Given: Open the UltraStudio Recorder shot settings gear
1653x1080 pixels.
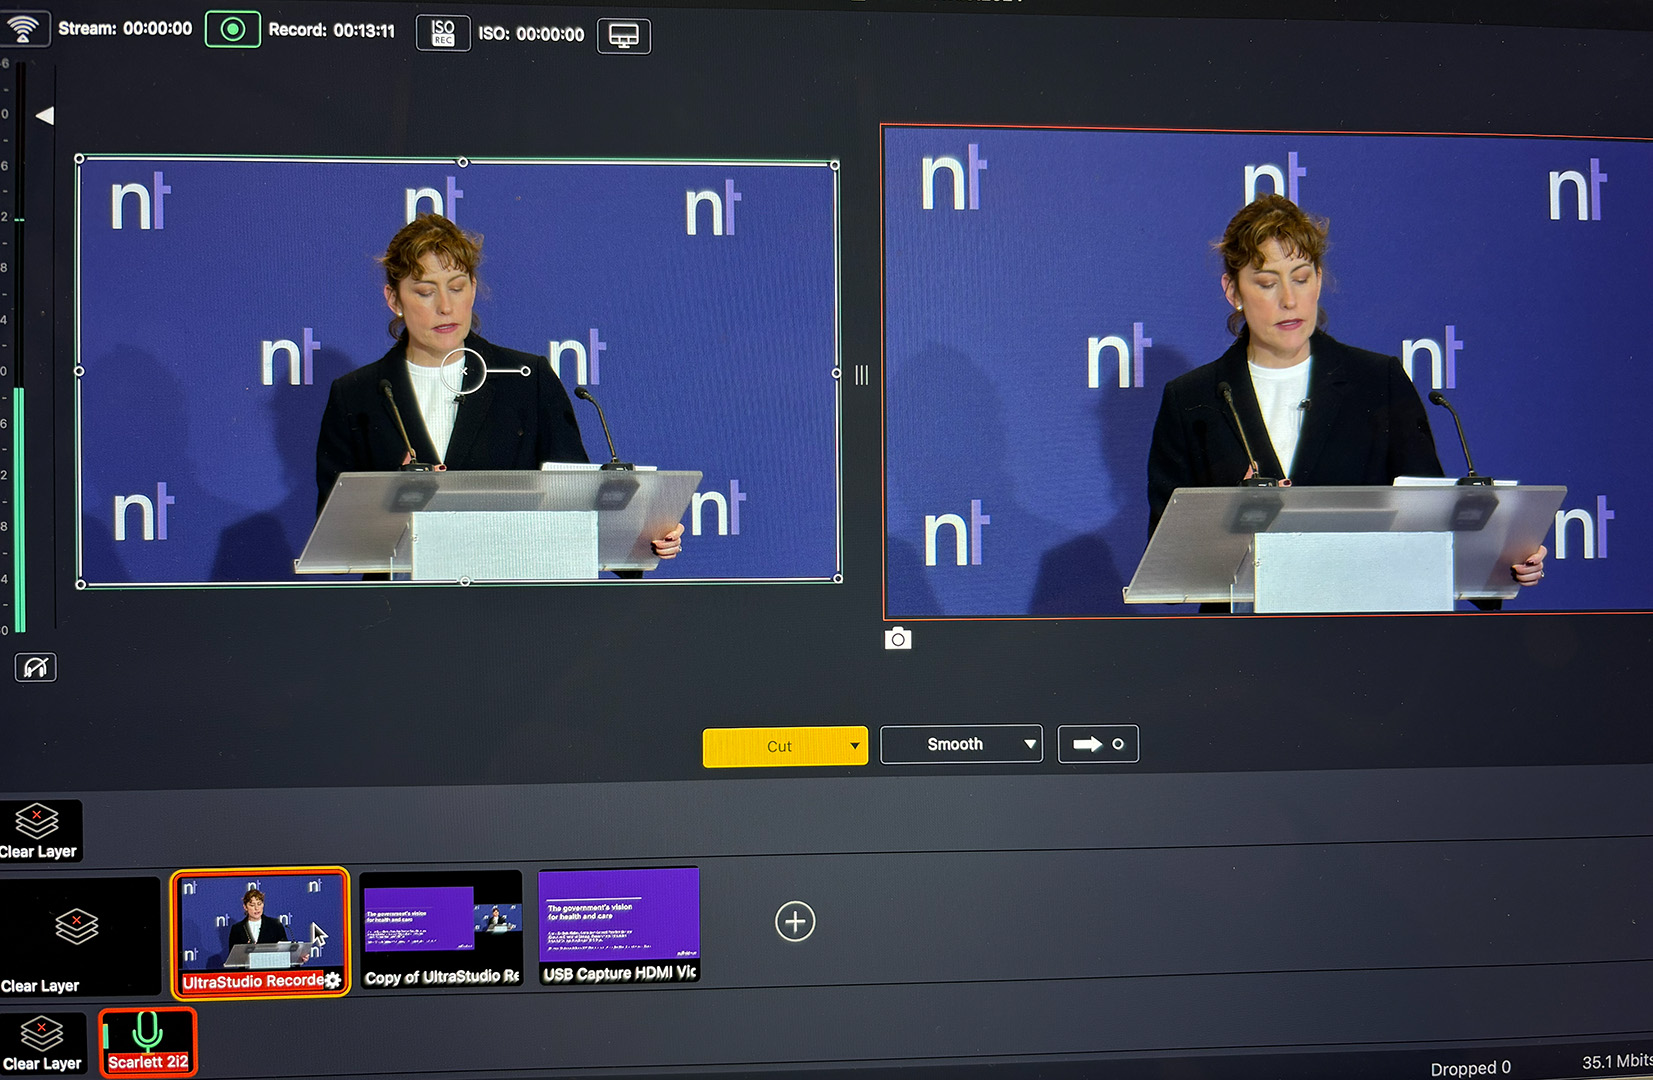Looking at the screenshot, I should [333, 981].
